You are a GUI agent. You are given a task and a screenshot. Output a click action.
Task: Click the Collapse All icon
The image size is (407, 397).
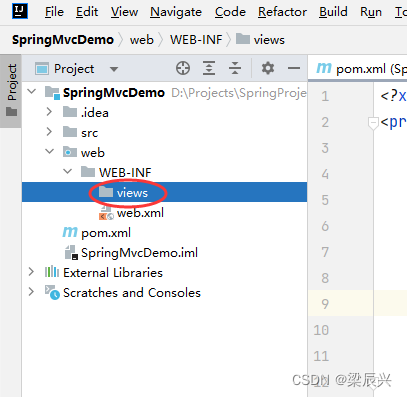click(x=235, y=68)
